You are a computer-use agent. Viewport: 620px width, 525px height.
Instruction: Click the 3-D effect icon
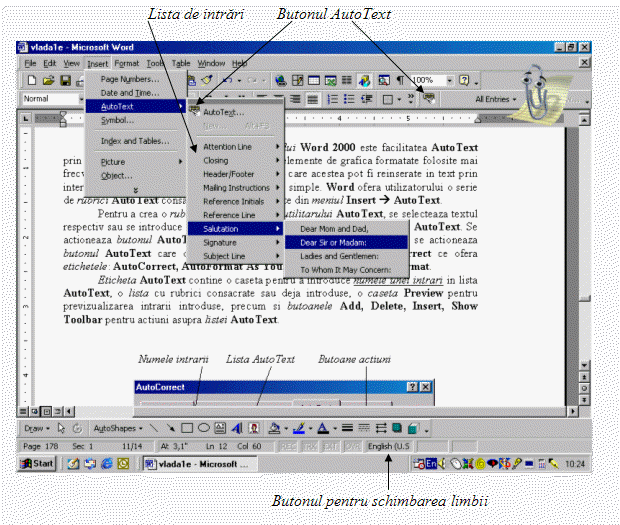(413, 428)
